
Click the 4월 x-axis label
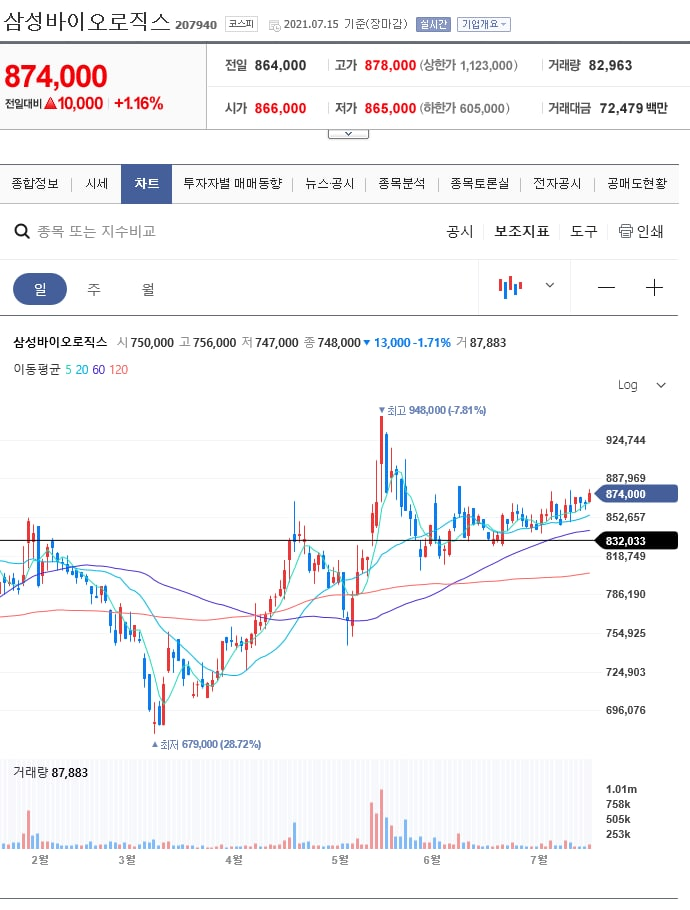tap(234, 860)
